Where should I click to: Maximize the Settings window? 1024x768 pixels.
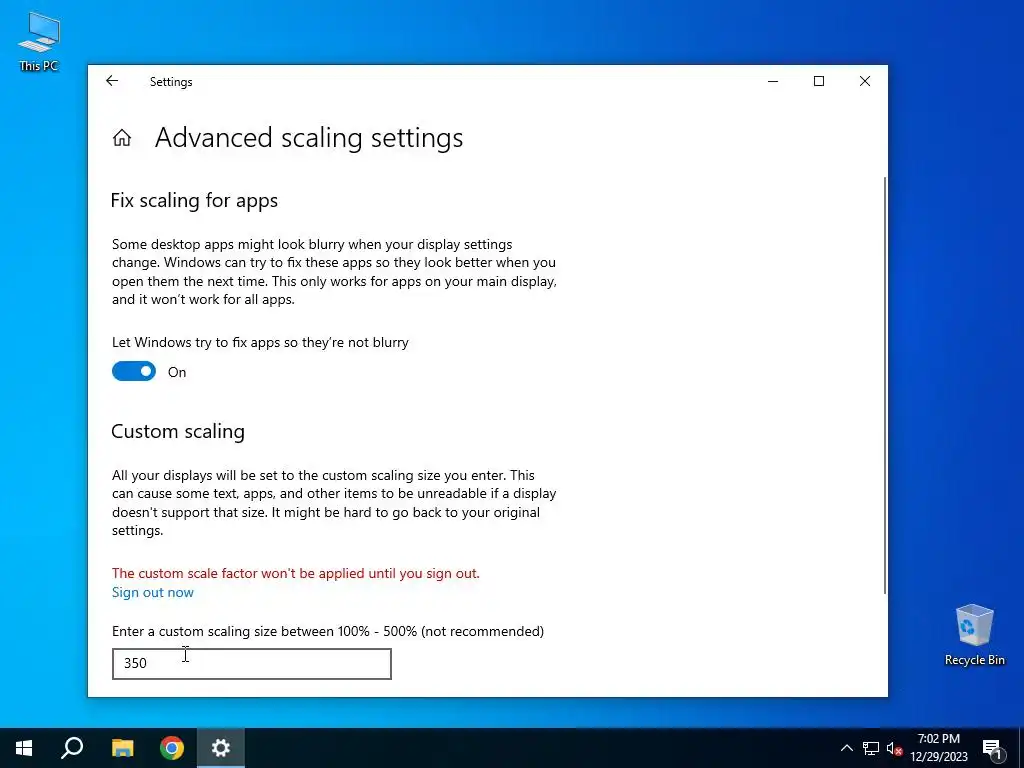pyautogui.click(x=819, y=82)
